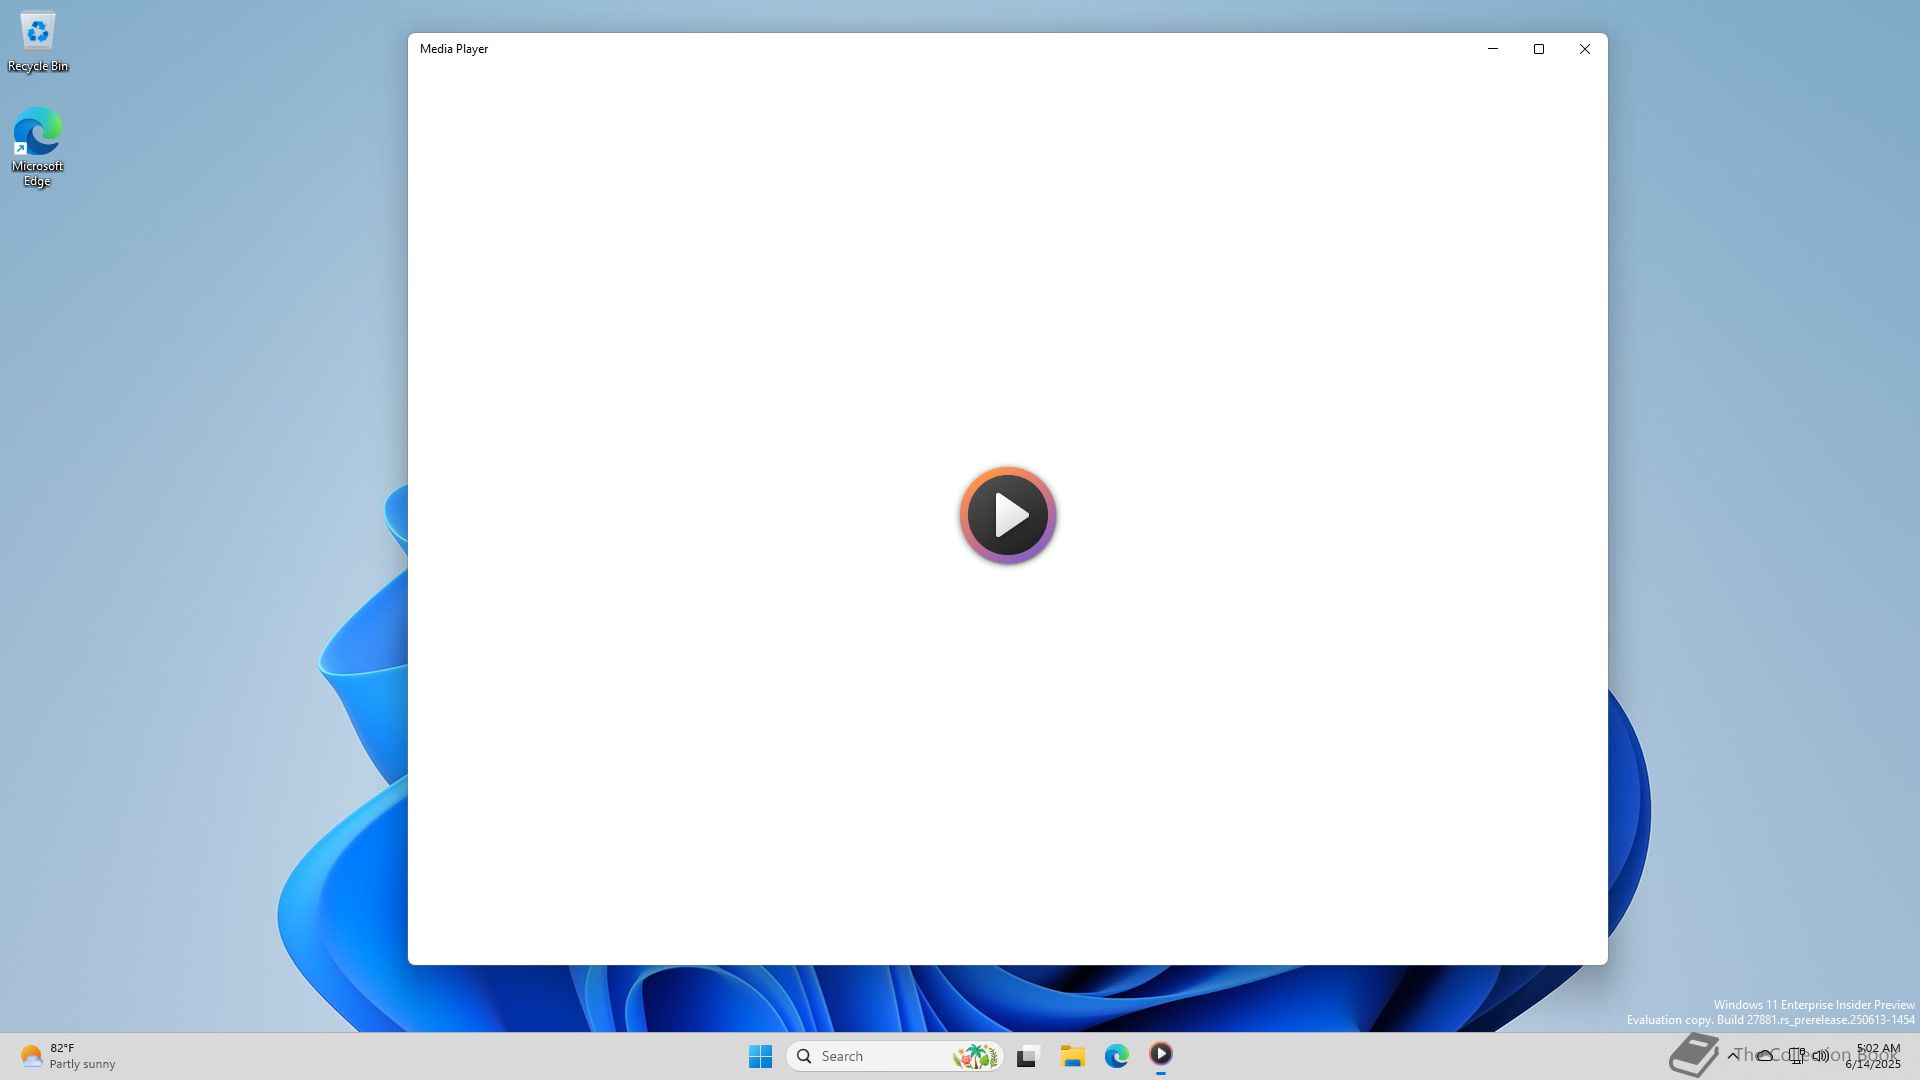Click the network icon in system tray
Viewport: 1920px width, 1080px height.
coord(1797,1055)
